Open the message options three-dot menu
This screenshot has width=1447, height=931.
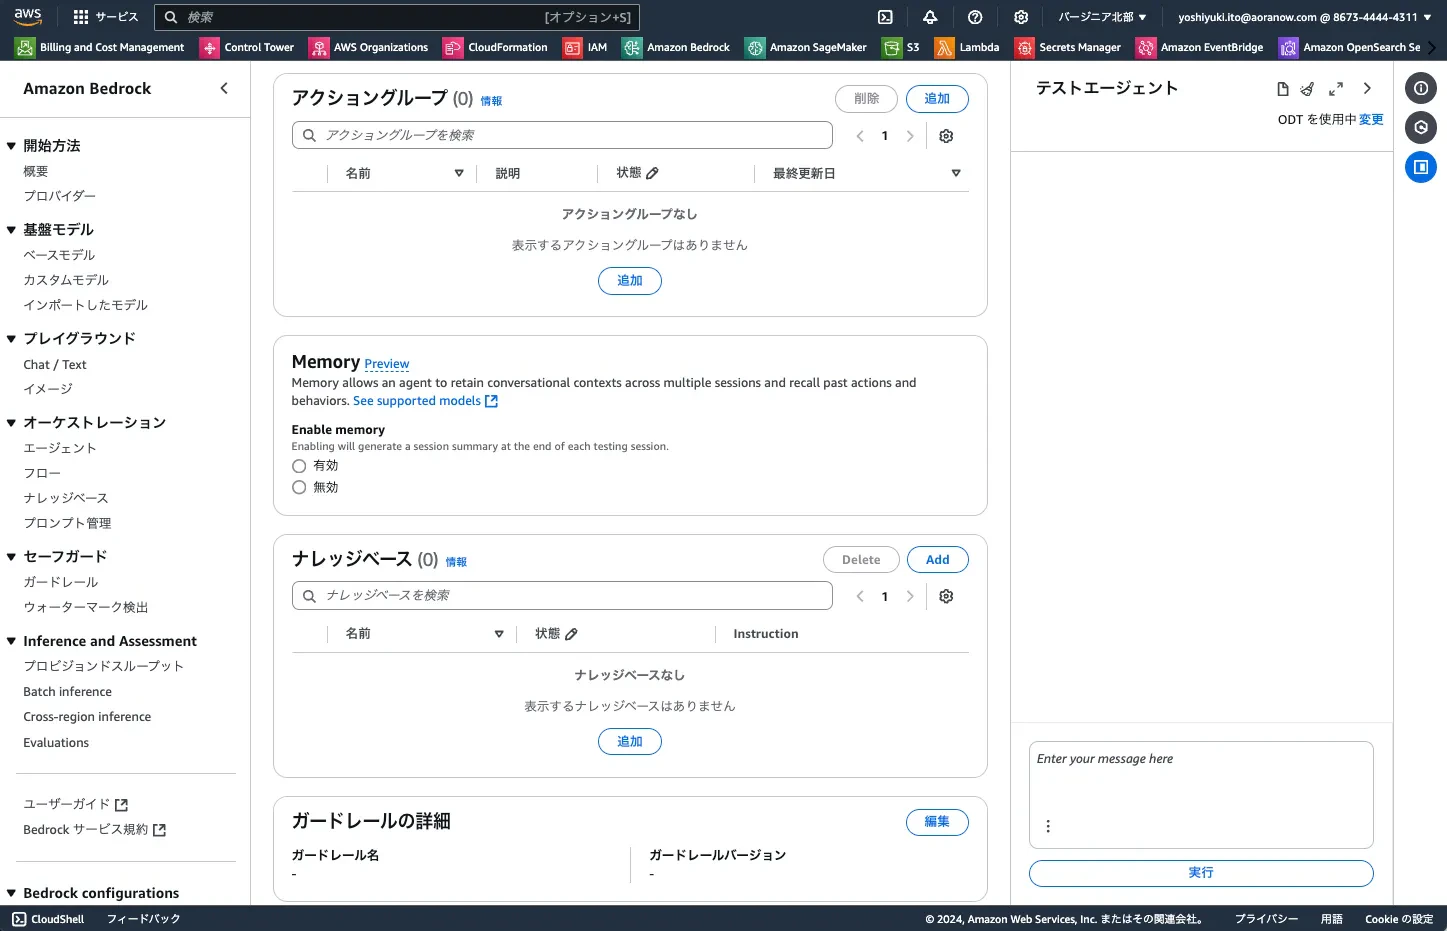click(1048, 826)
